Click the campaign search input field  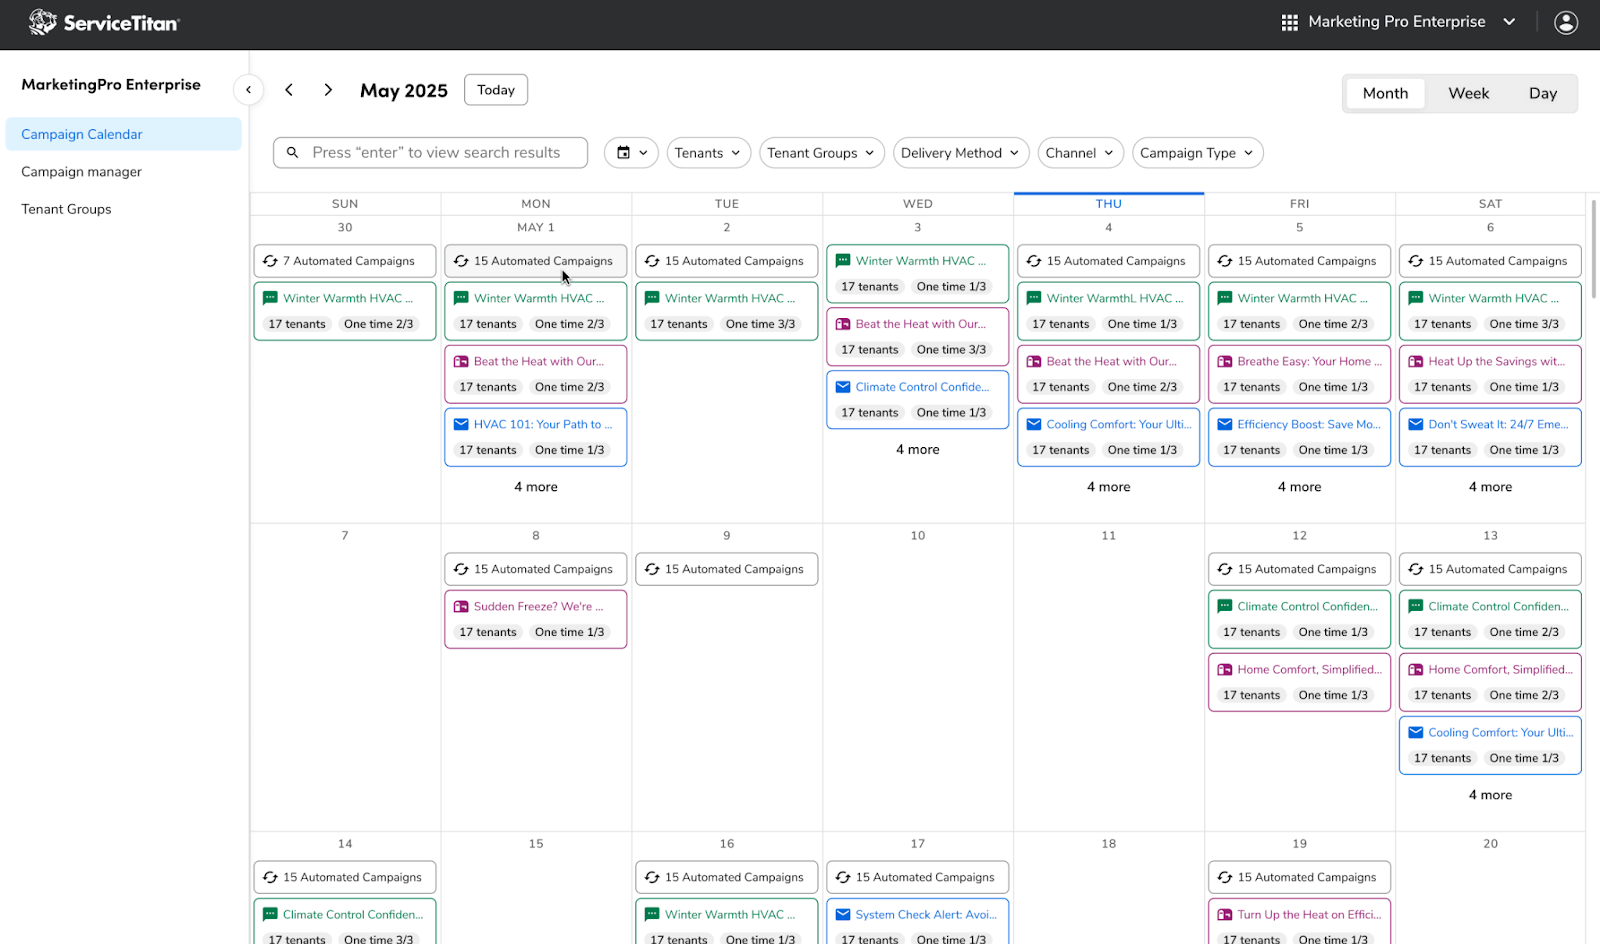431,153
